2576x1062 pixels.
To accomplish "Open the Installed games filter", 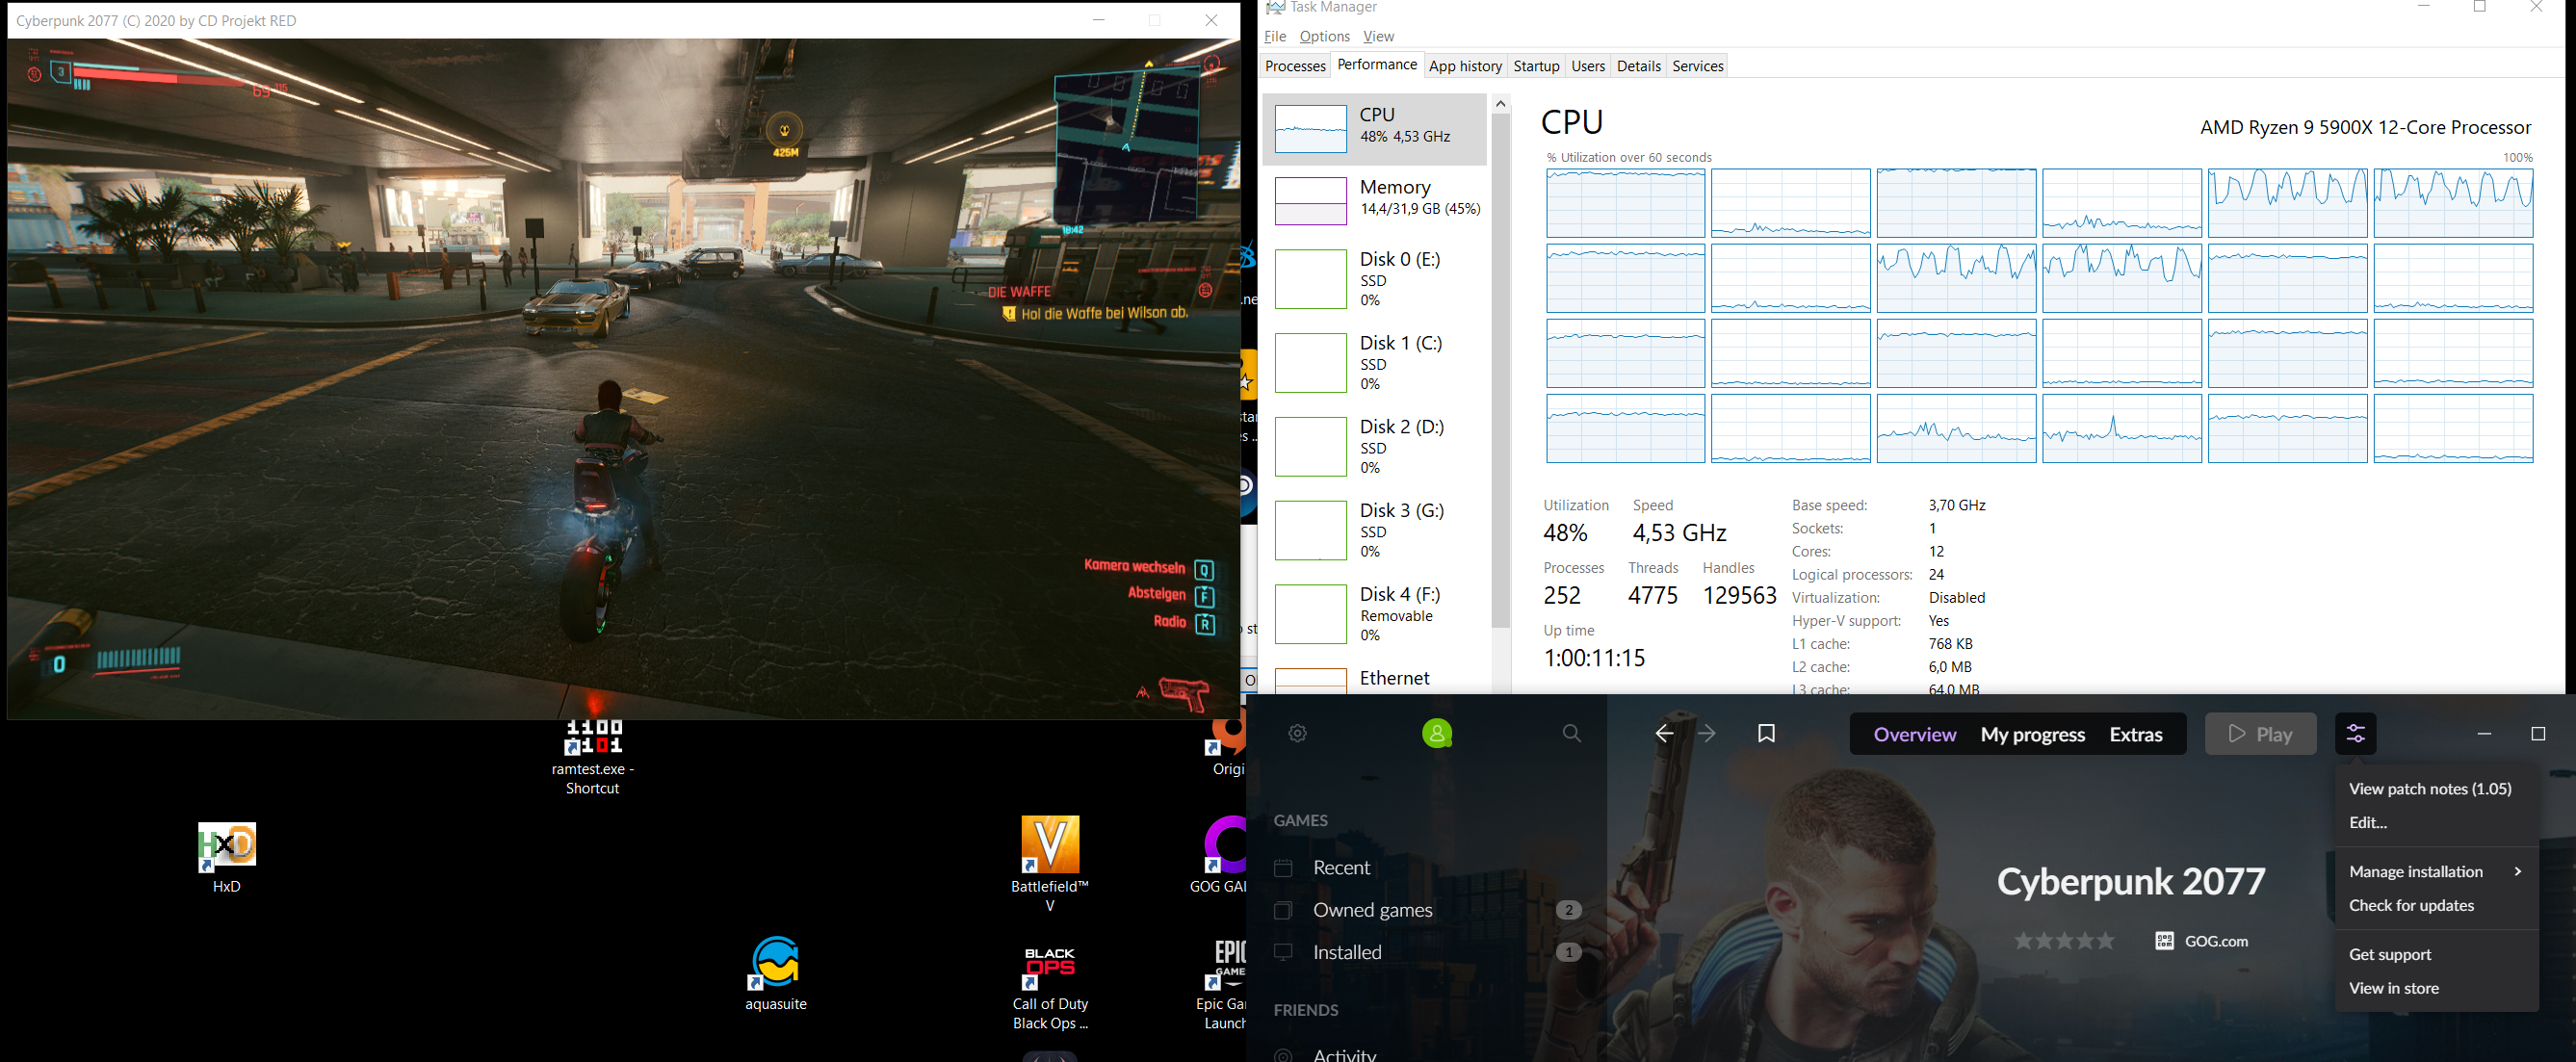I will (1346, 953).
